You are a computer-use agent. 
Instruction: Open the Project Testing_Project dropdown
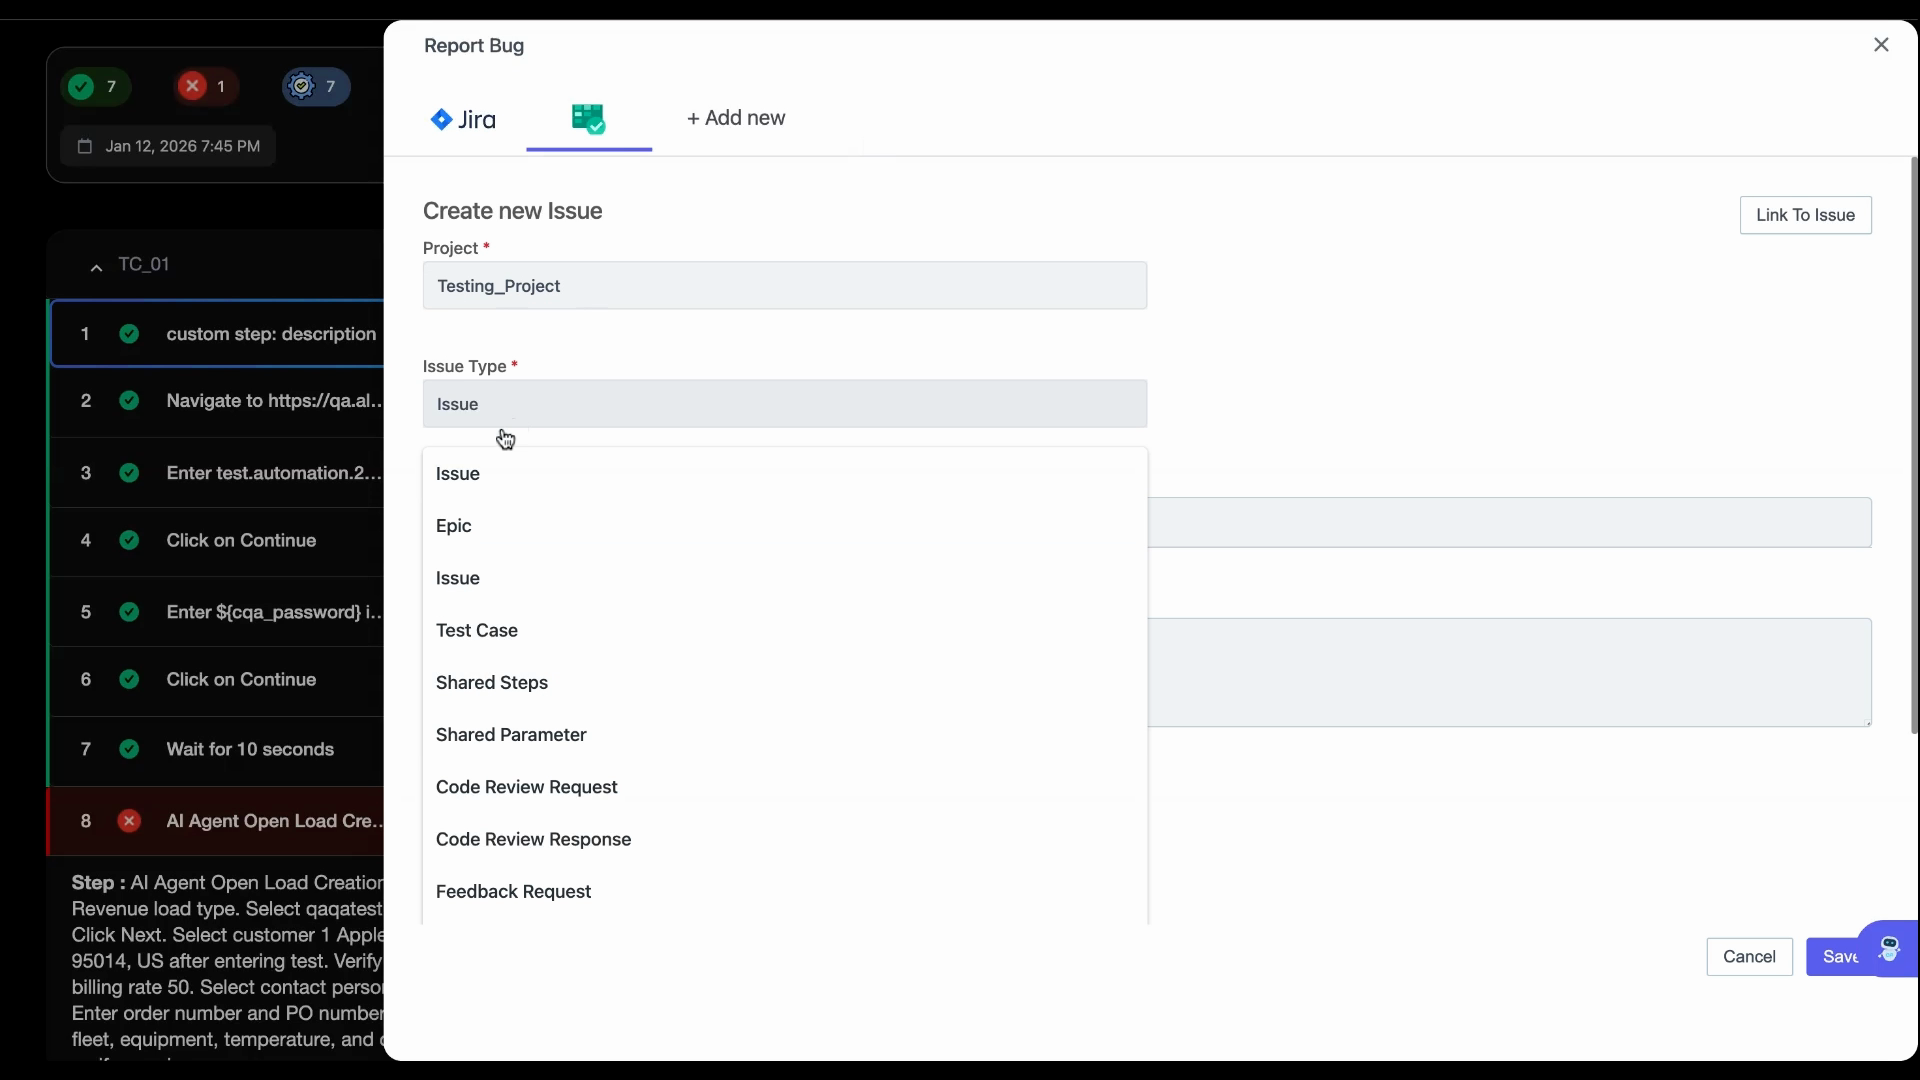coord(784,286)
